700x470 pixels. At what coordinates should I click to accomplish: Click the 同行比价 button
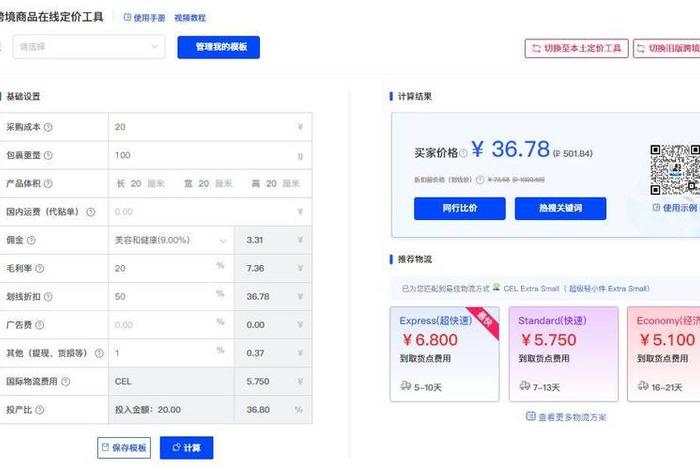click(x=460, y=208)
